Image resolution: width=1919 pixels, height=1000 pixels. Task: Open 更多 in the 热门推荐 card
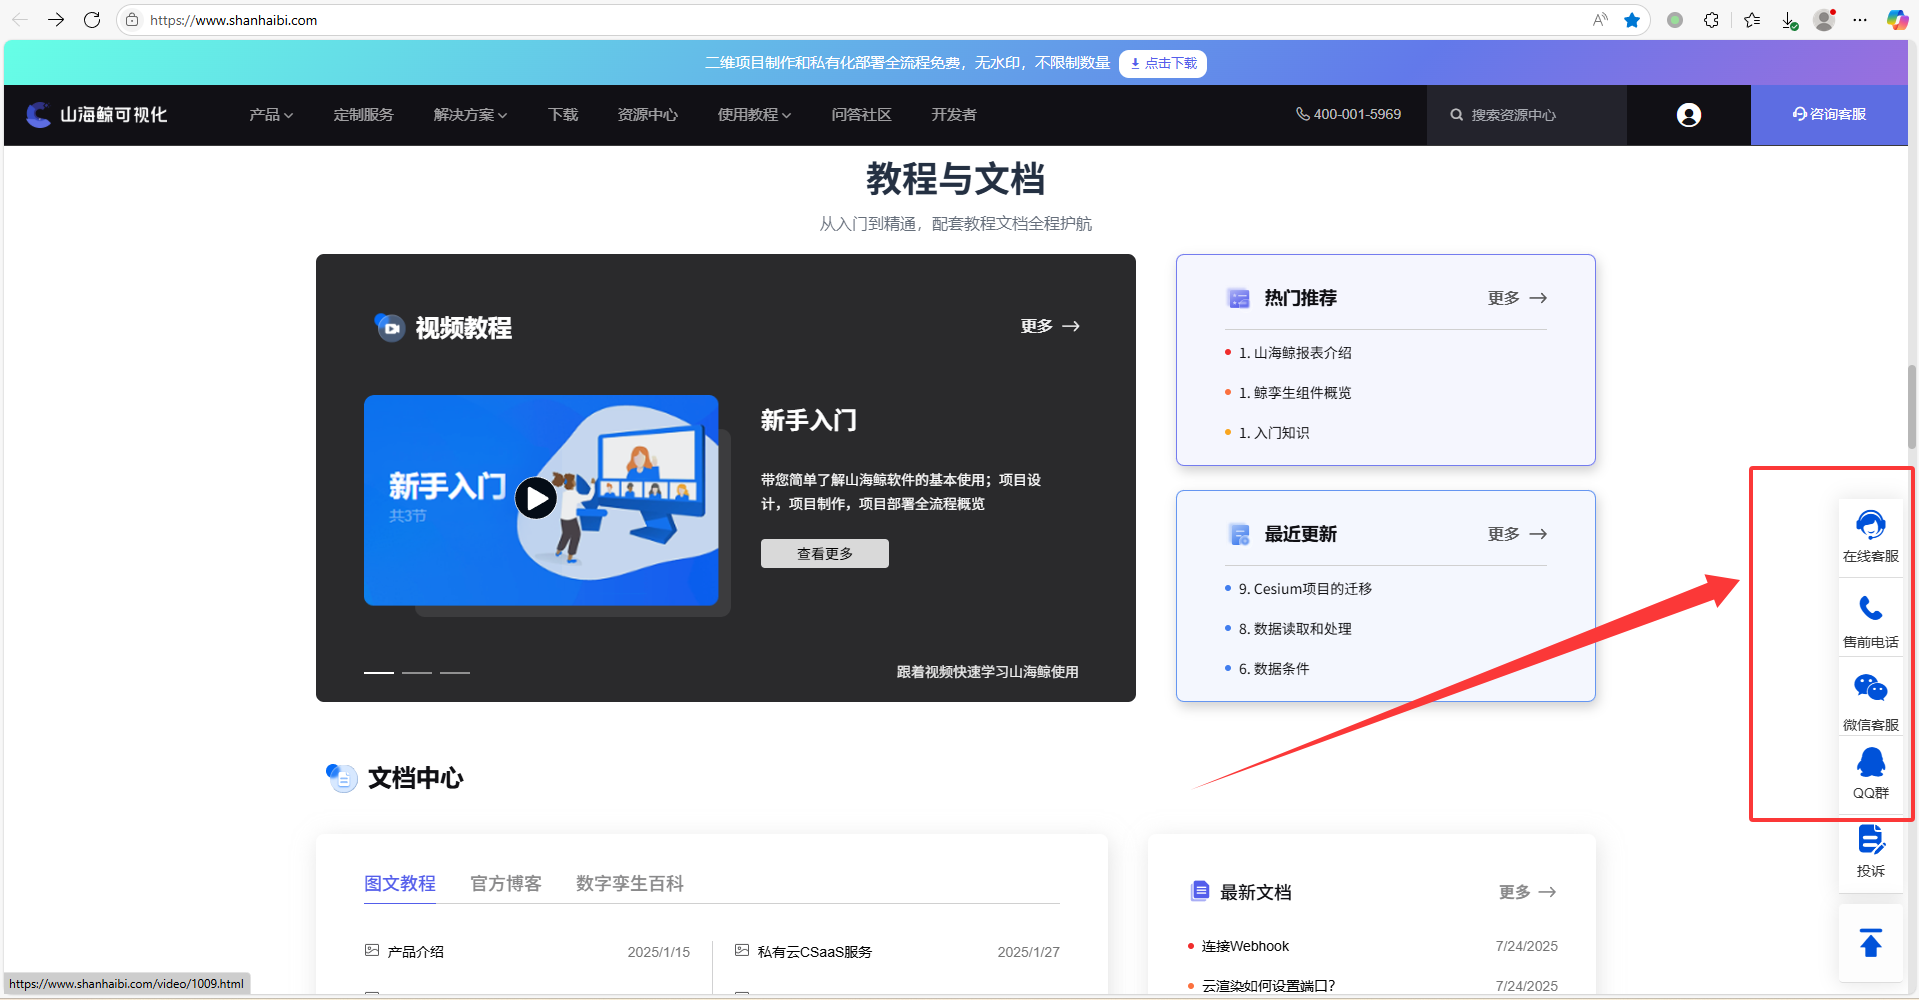coord(1517,298)
